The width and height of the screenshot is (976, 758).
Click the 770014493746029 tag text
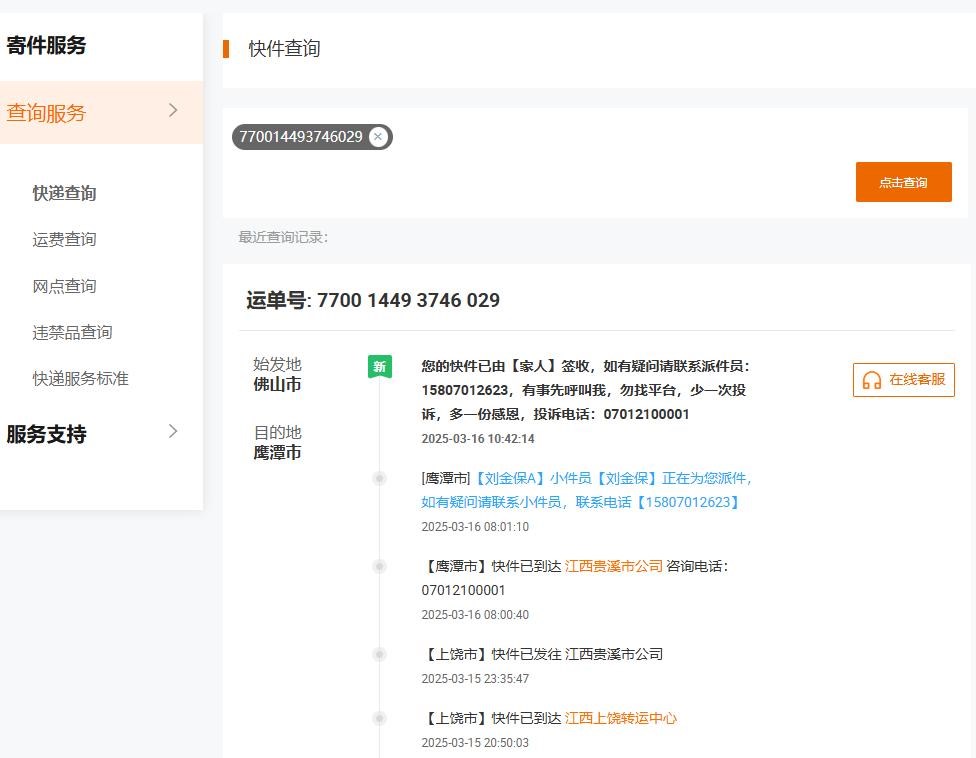click(301, 137)
